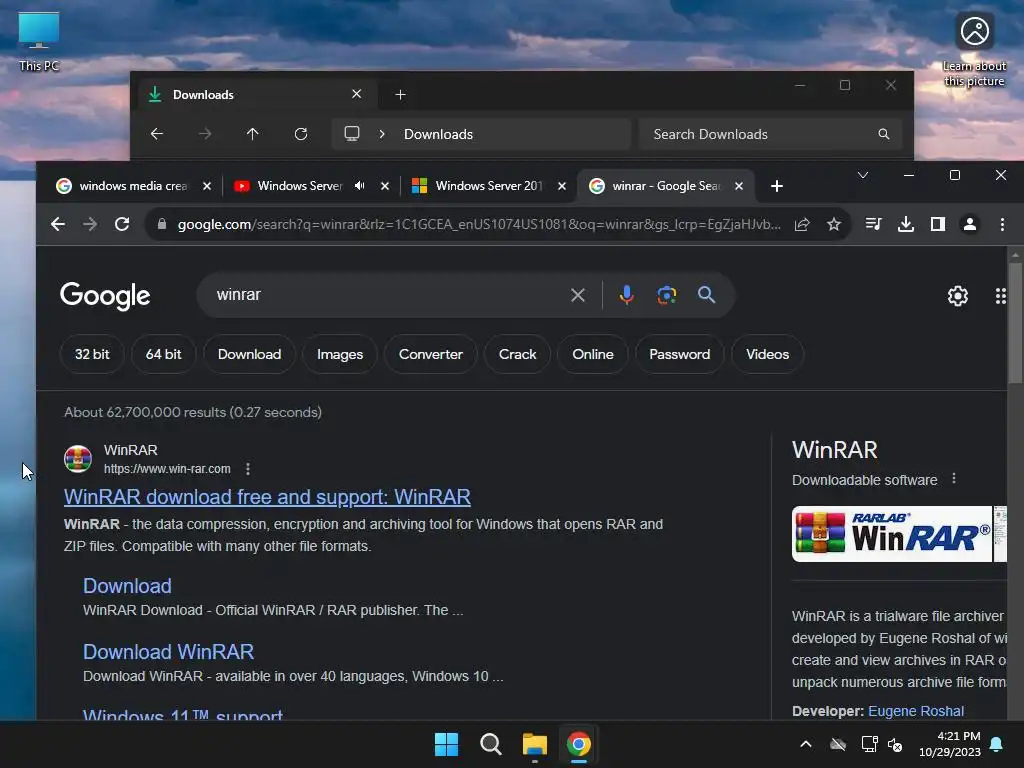Open Windows Start menu

coord(447,744)
